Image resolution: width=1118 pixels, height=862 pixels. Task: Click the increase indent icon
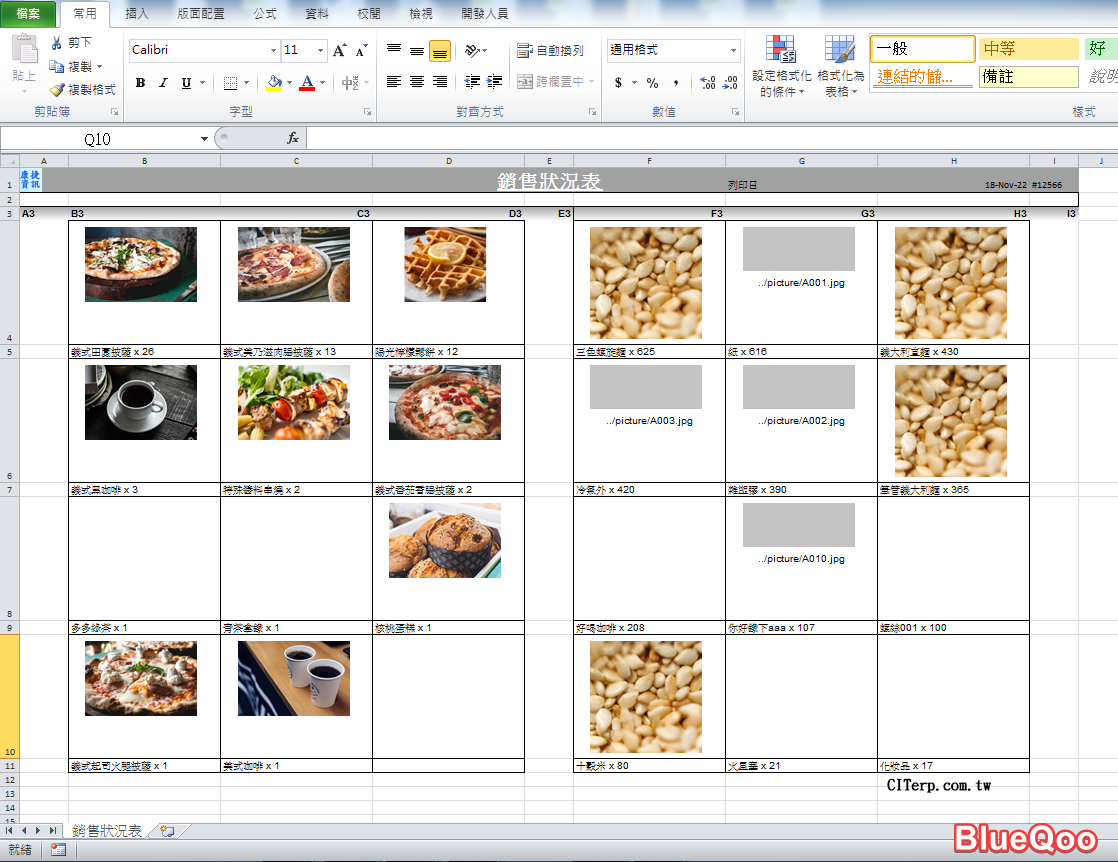coord(494,82)
